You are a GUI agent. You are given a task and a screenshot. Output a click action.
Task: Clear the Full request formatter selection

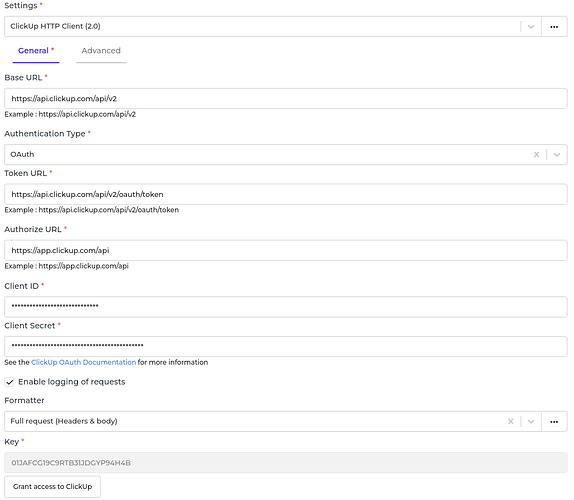(x=511, y=421)
